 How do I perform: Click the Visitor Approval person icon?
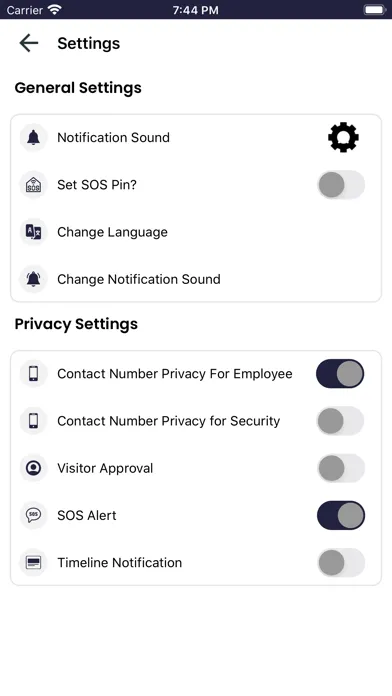point(33,468)
